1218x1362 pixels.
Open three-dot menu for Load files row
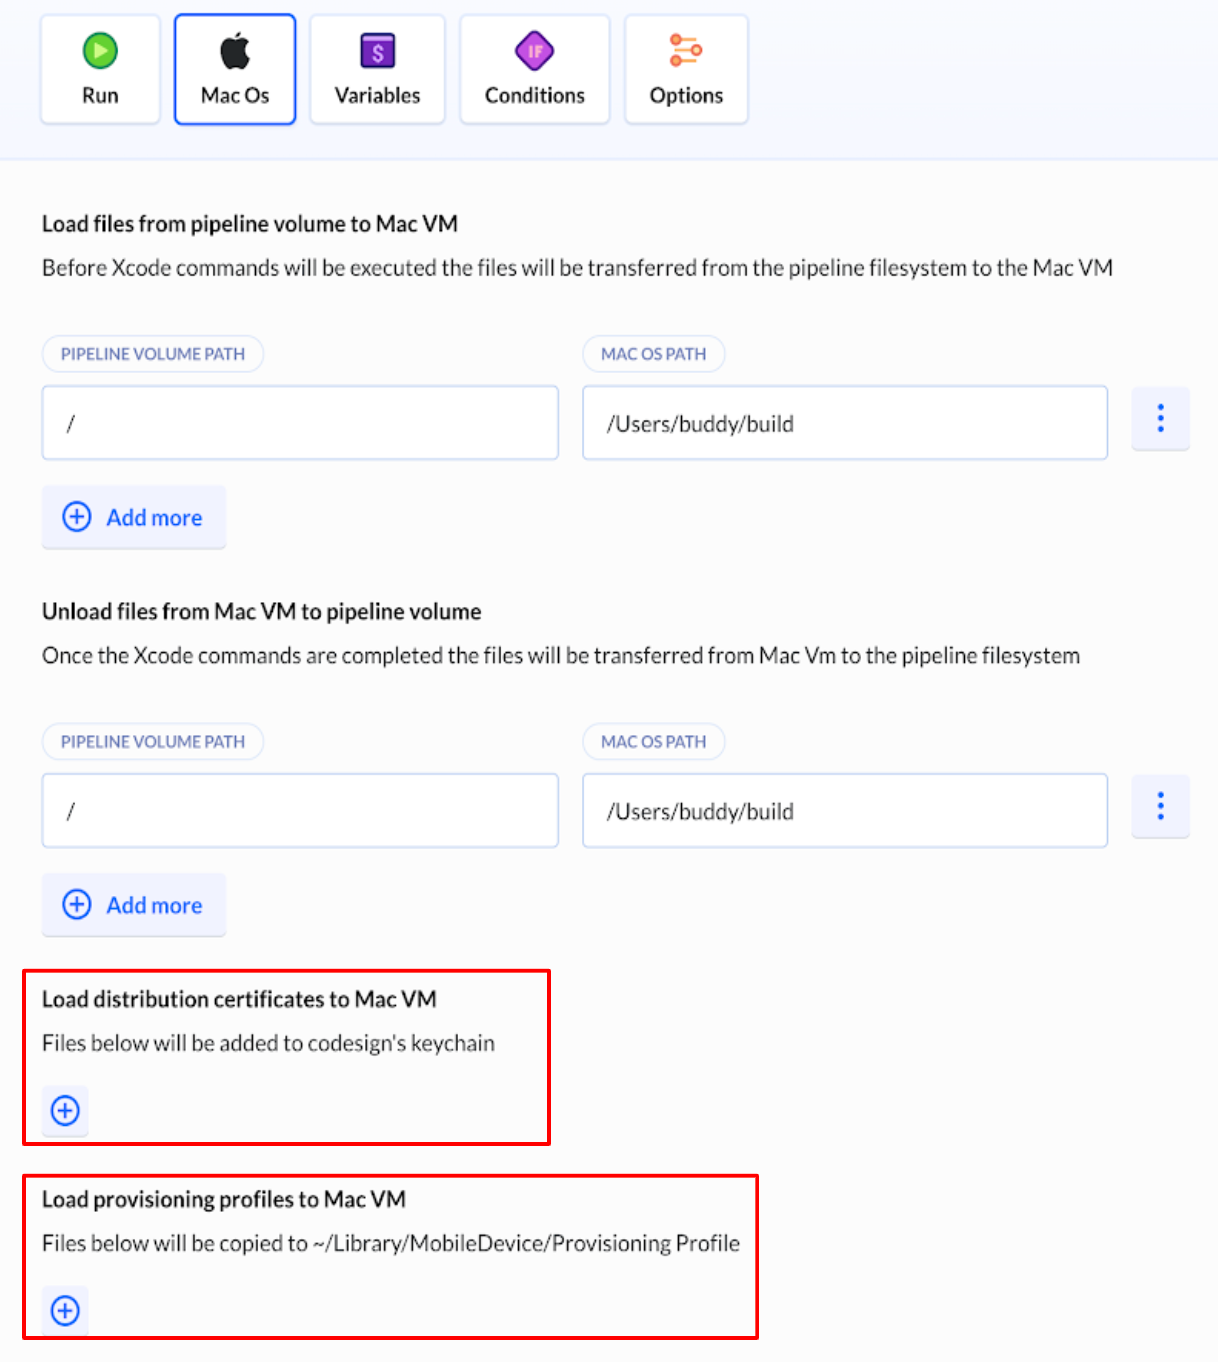point(1160,418)
